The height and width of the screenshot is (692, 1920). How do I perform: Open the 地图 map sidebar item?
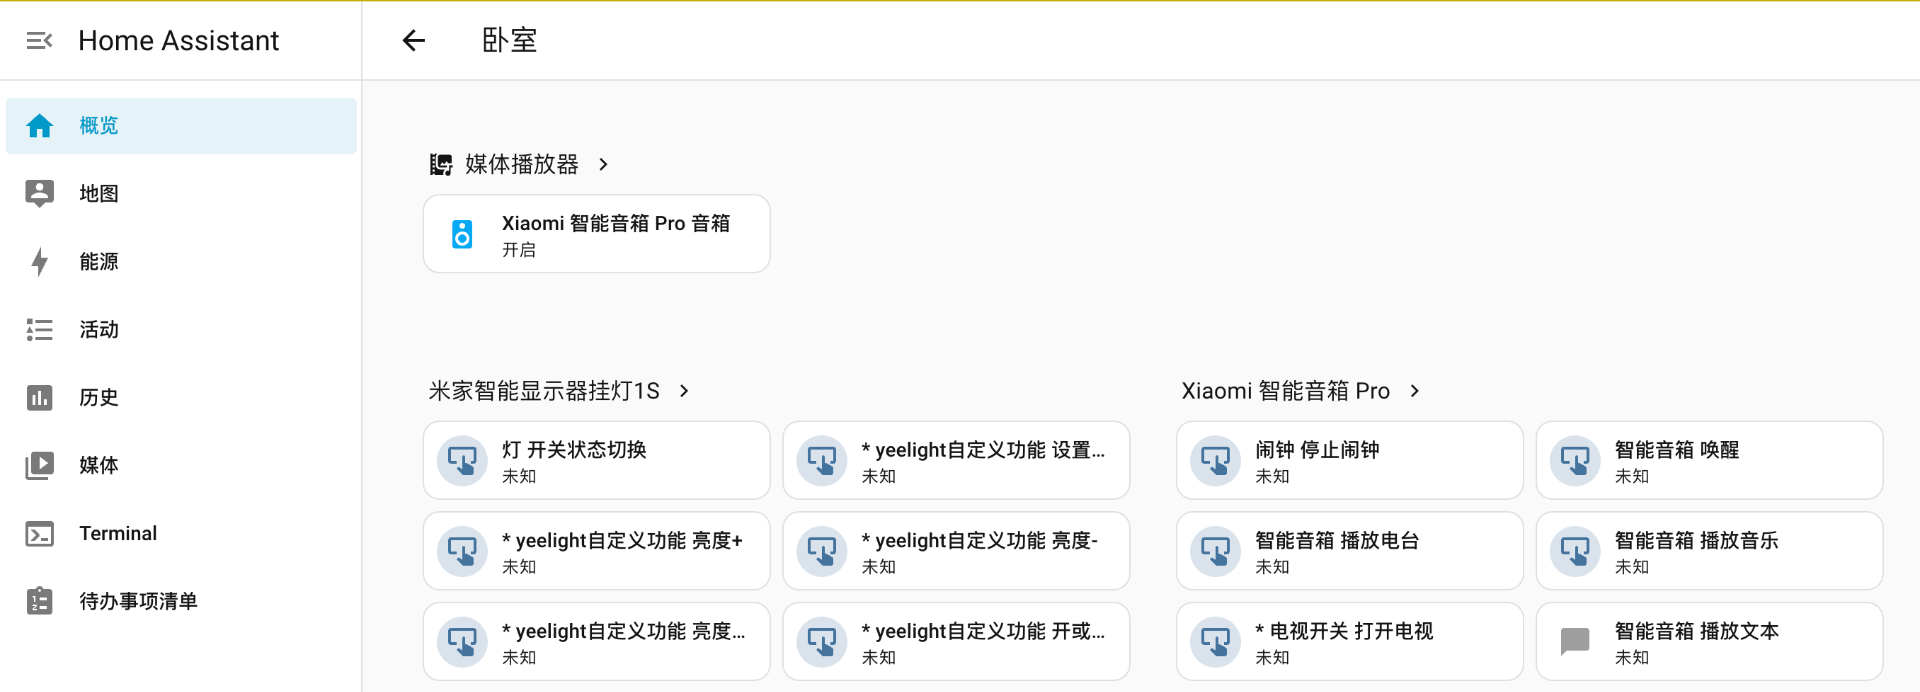pyautogui.click(x=181, y=194)
